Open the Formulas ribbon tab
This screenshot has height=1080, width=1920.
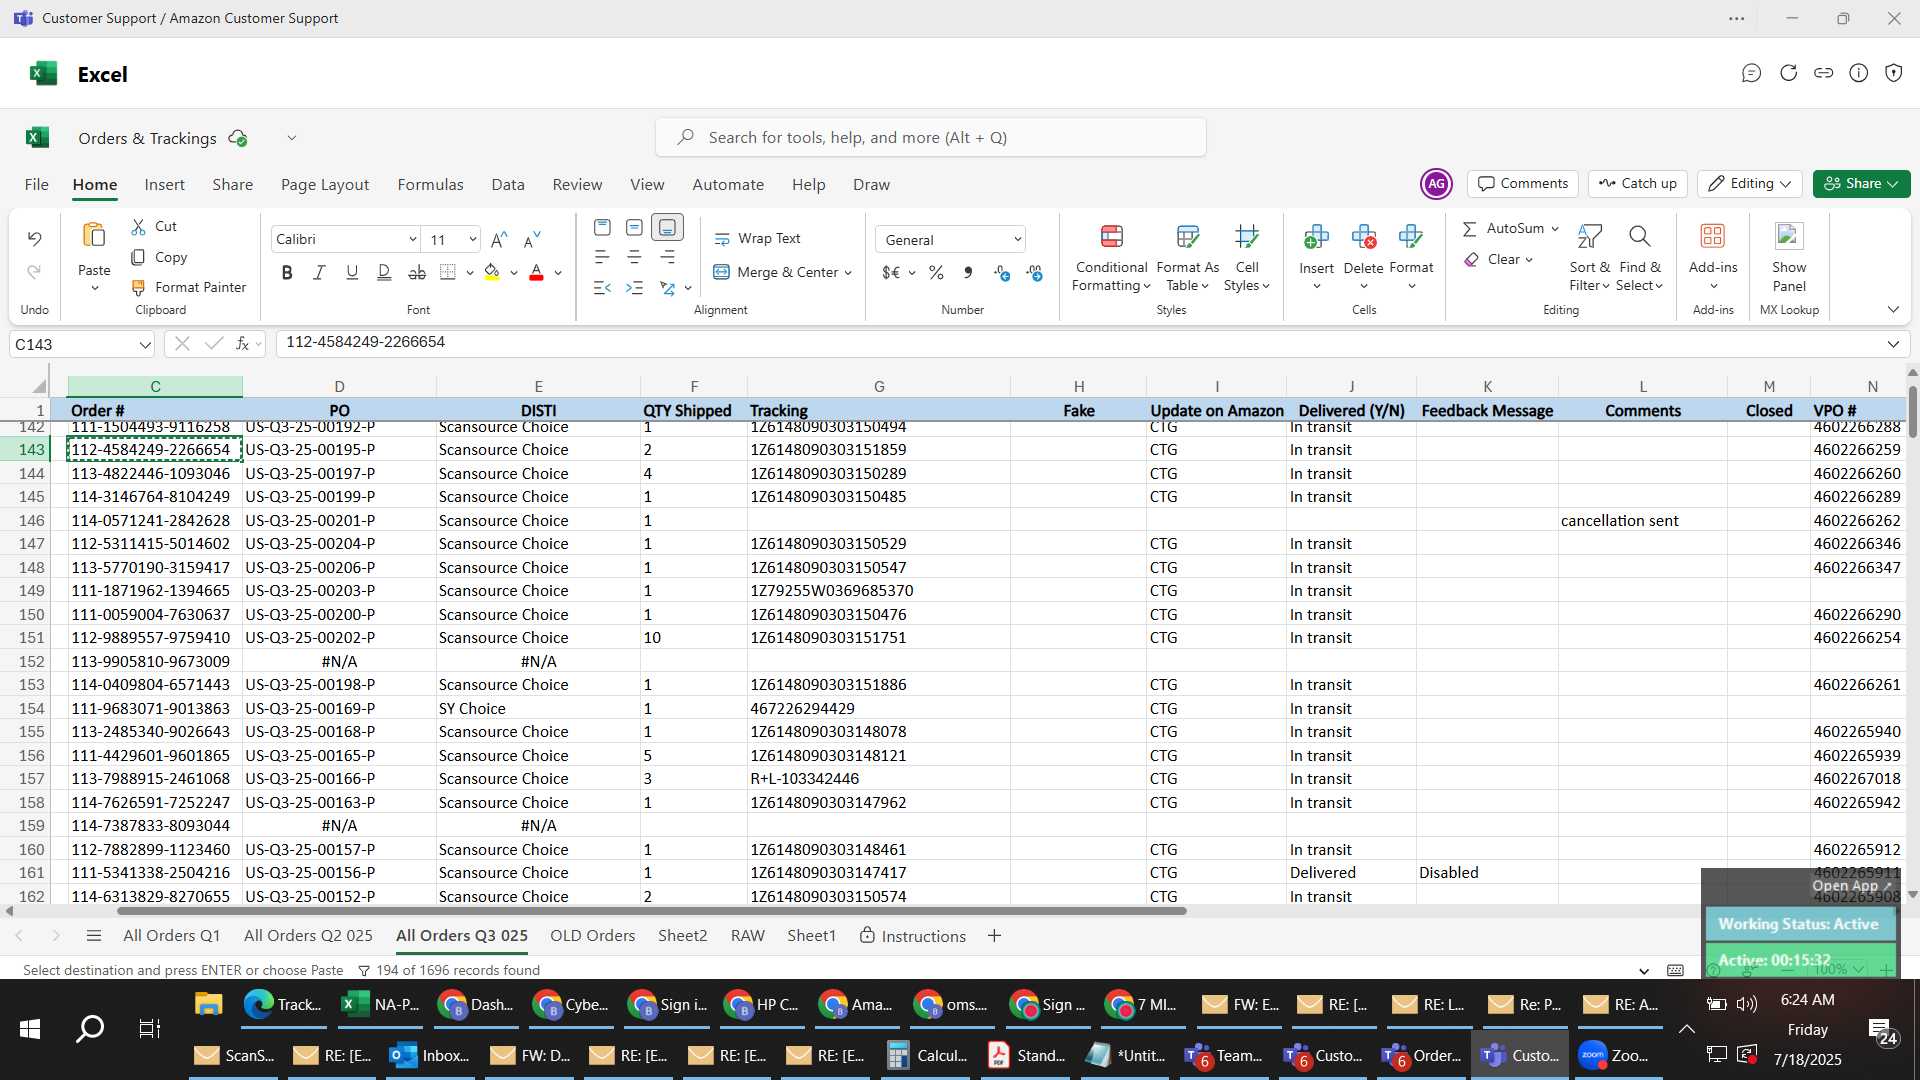point(430,185)
